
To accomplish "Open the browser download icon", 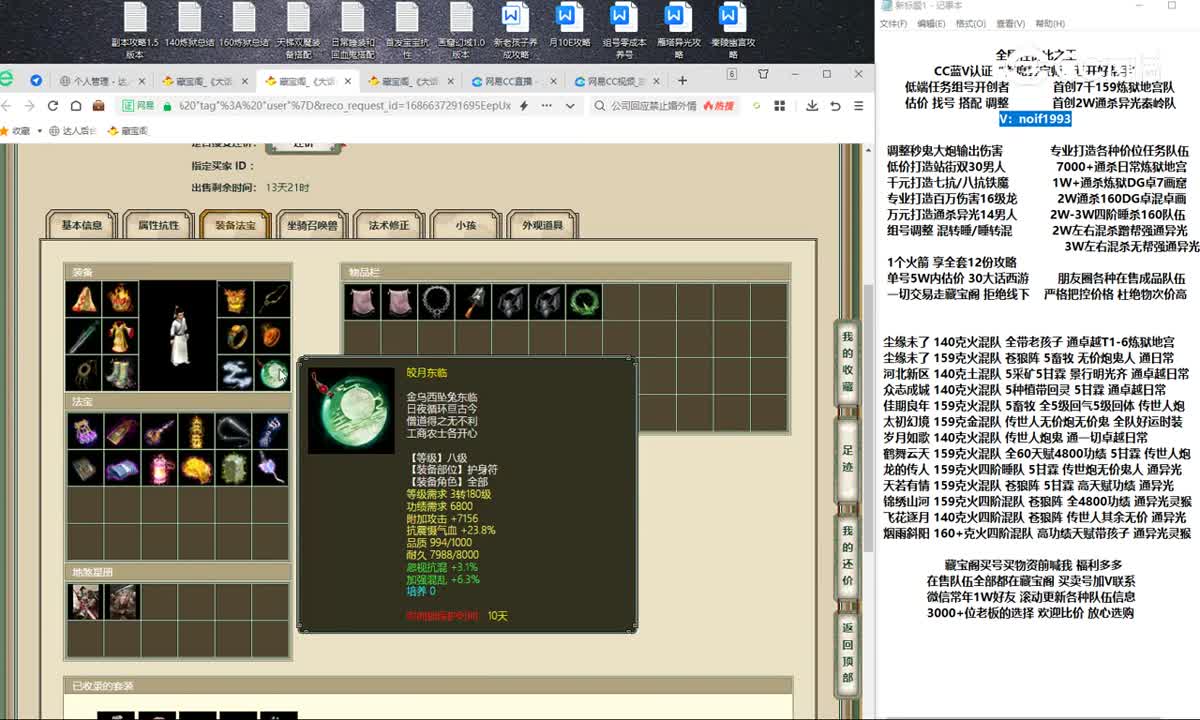I will (813, 107).
